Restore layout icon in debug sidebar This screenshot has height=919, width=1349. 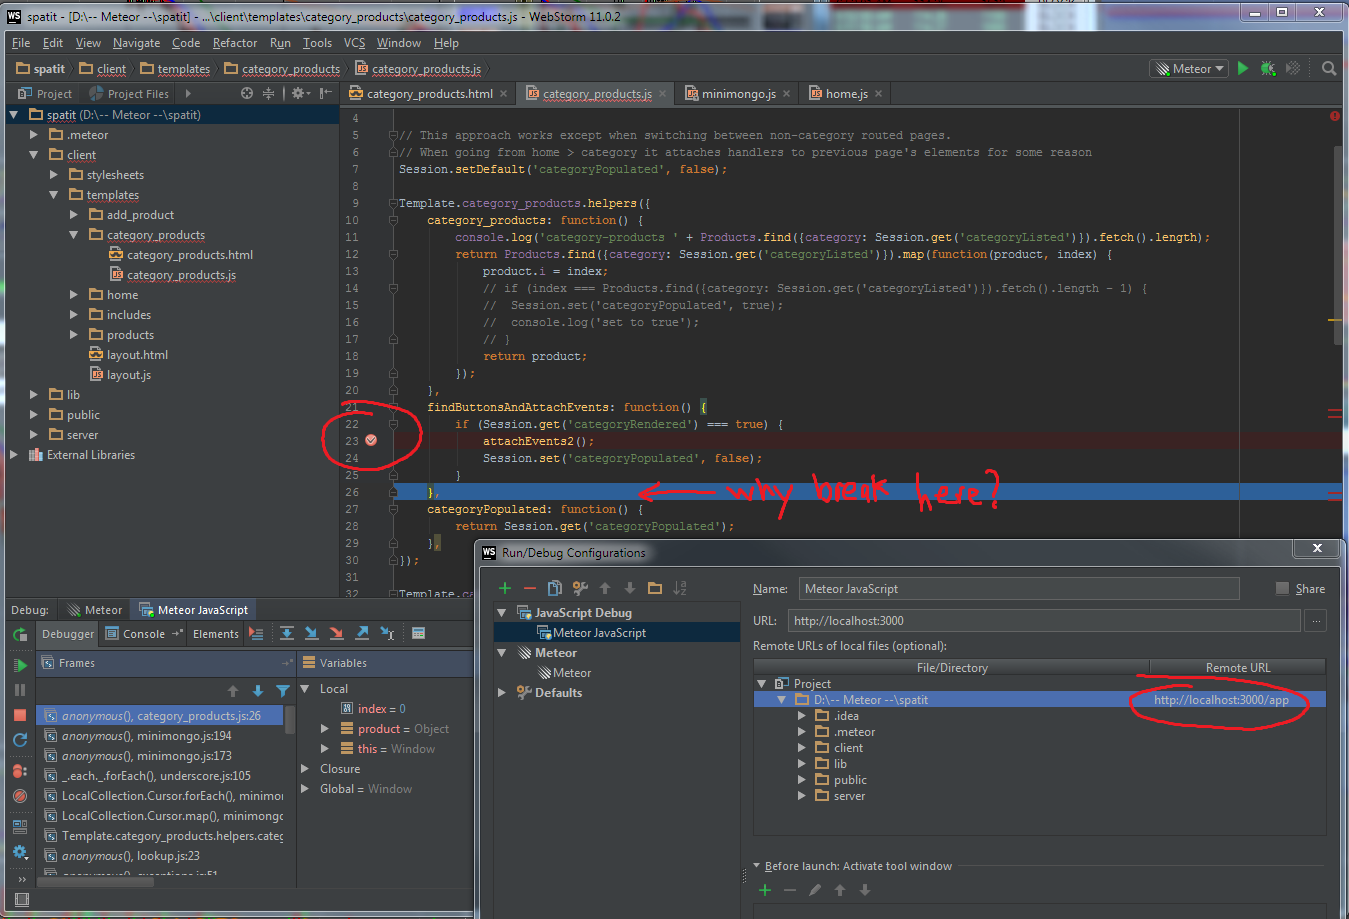click(20, 827)
